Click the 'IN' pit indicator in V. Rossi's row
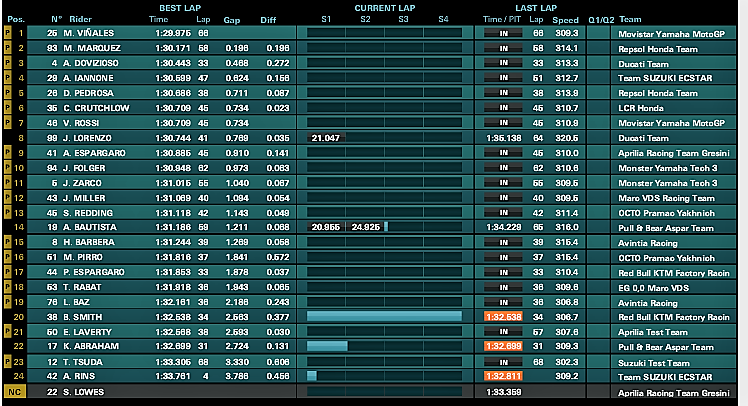The width and height of the screenshot is (748, 406). [503, 123]
